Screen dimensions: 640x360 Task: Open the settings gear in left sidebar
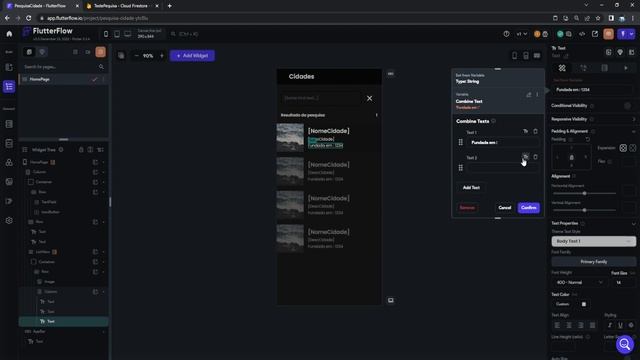9,220
